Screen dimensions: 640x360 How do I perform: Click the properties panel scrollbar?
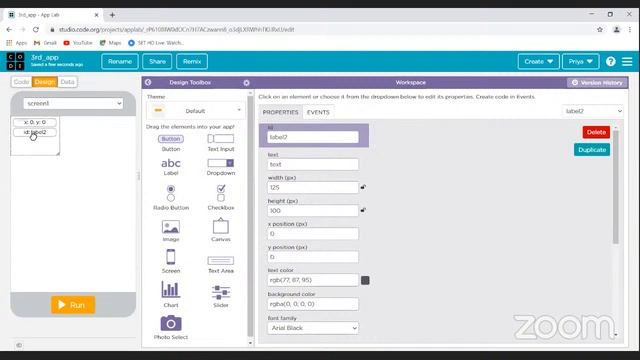pyautogui.click(x=616, y=187)
